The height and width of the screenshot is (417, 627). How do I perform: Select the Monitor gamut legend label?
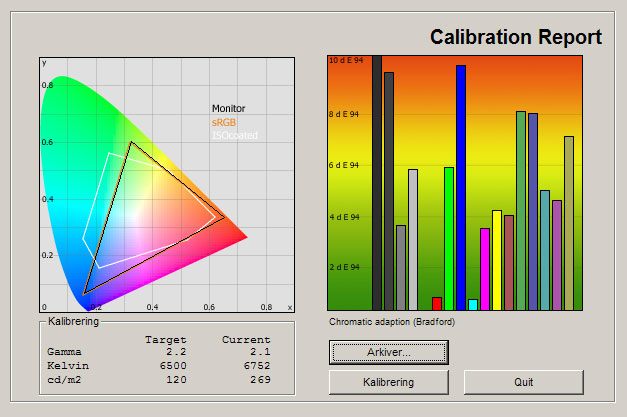pos(228,108)
